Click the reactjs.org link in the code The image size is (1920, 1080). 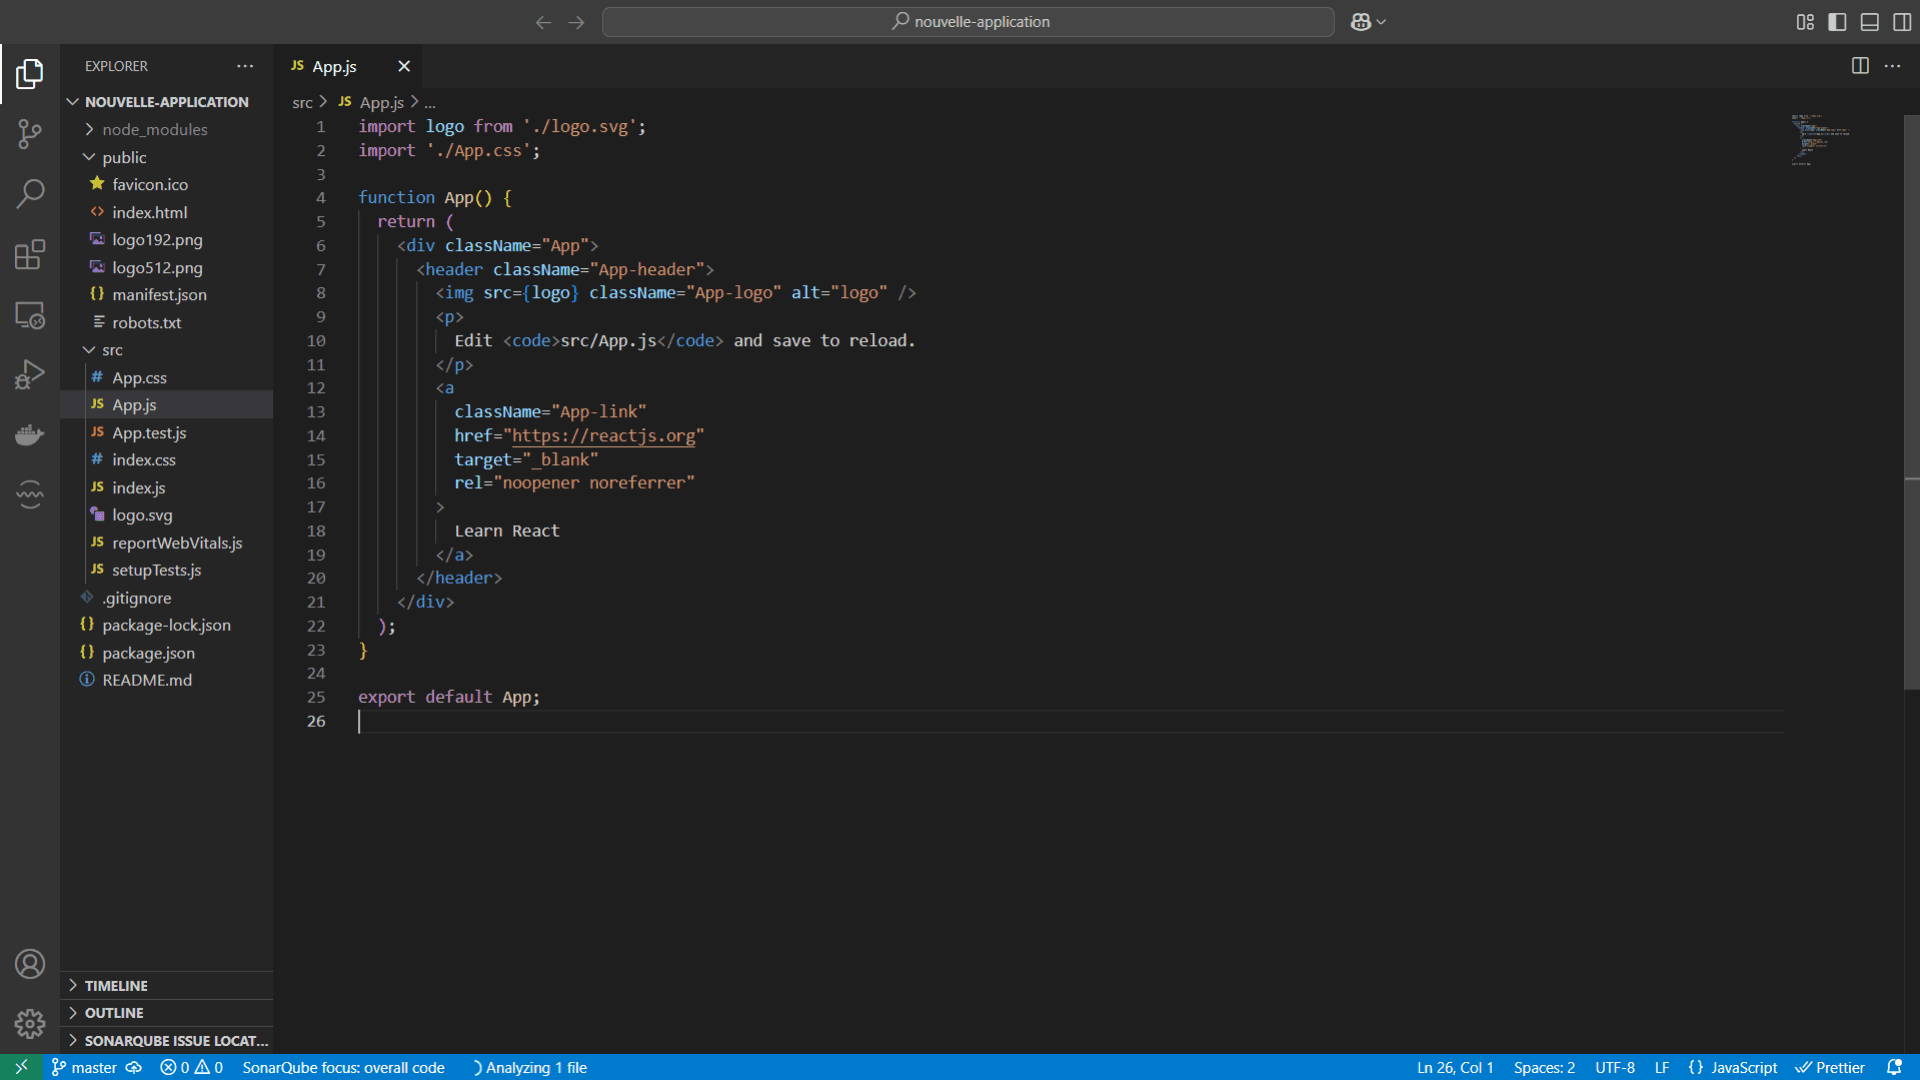click(603, 435)
